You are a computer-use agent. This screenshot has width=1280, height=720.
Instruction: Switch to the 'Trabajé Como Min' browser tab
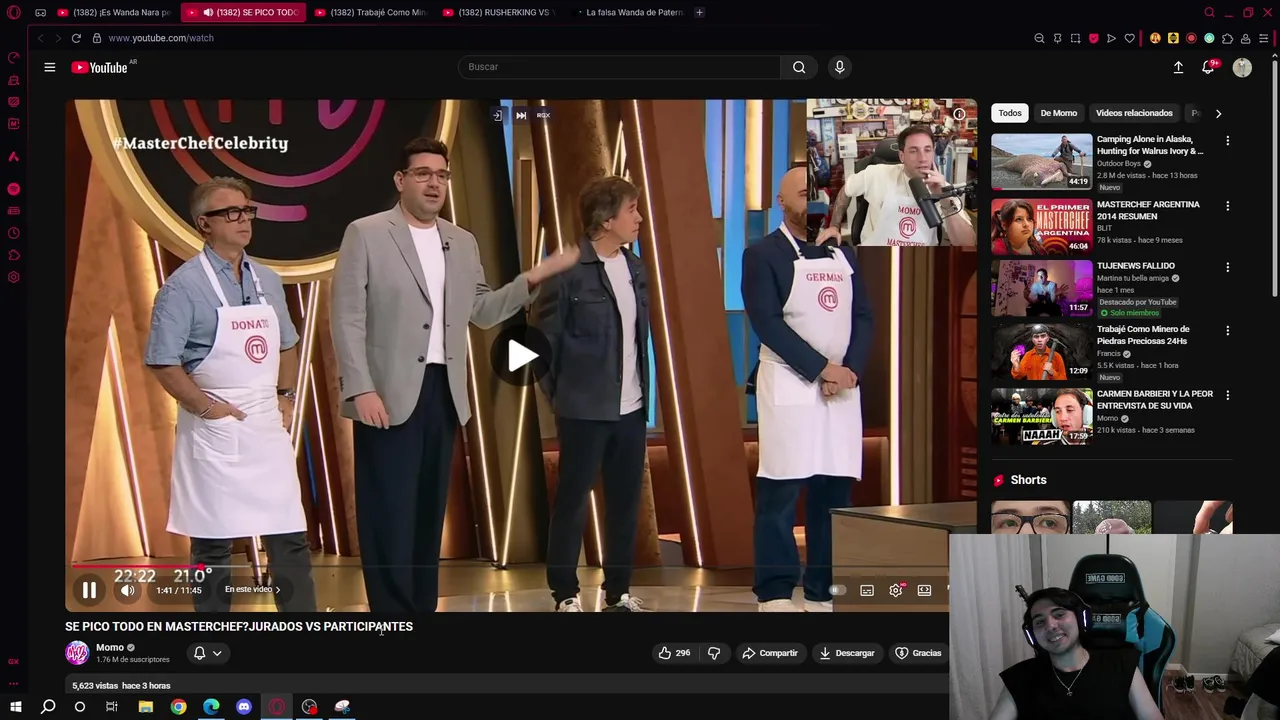click(x=369, y=12)
